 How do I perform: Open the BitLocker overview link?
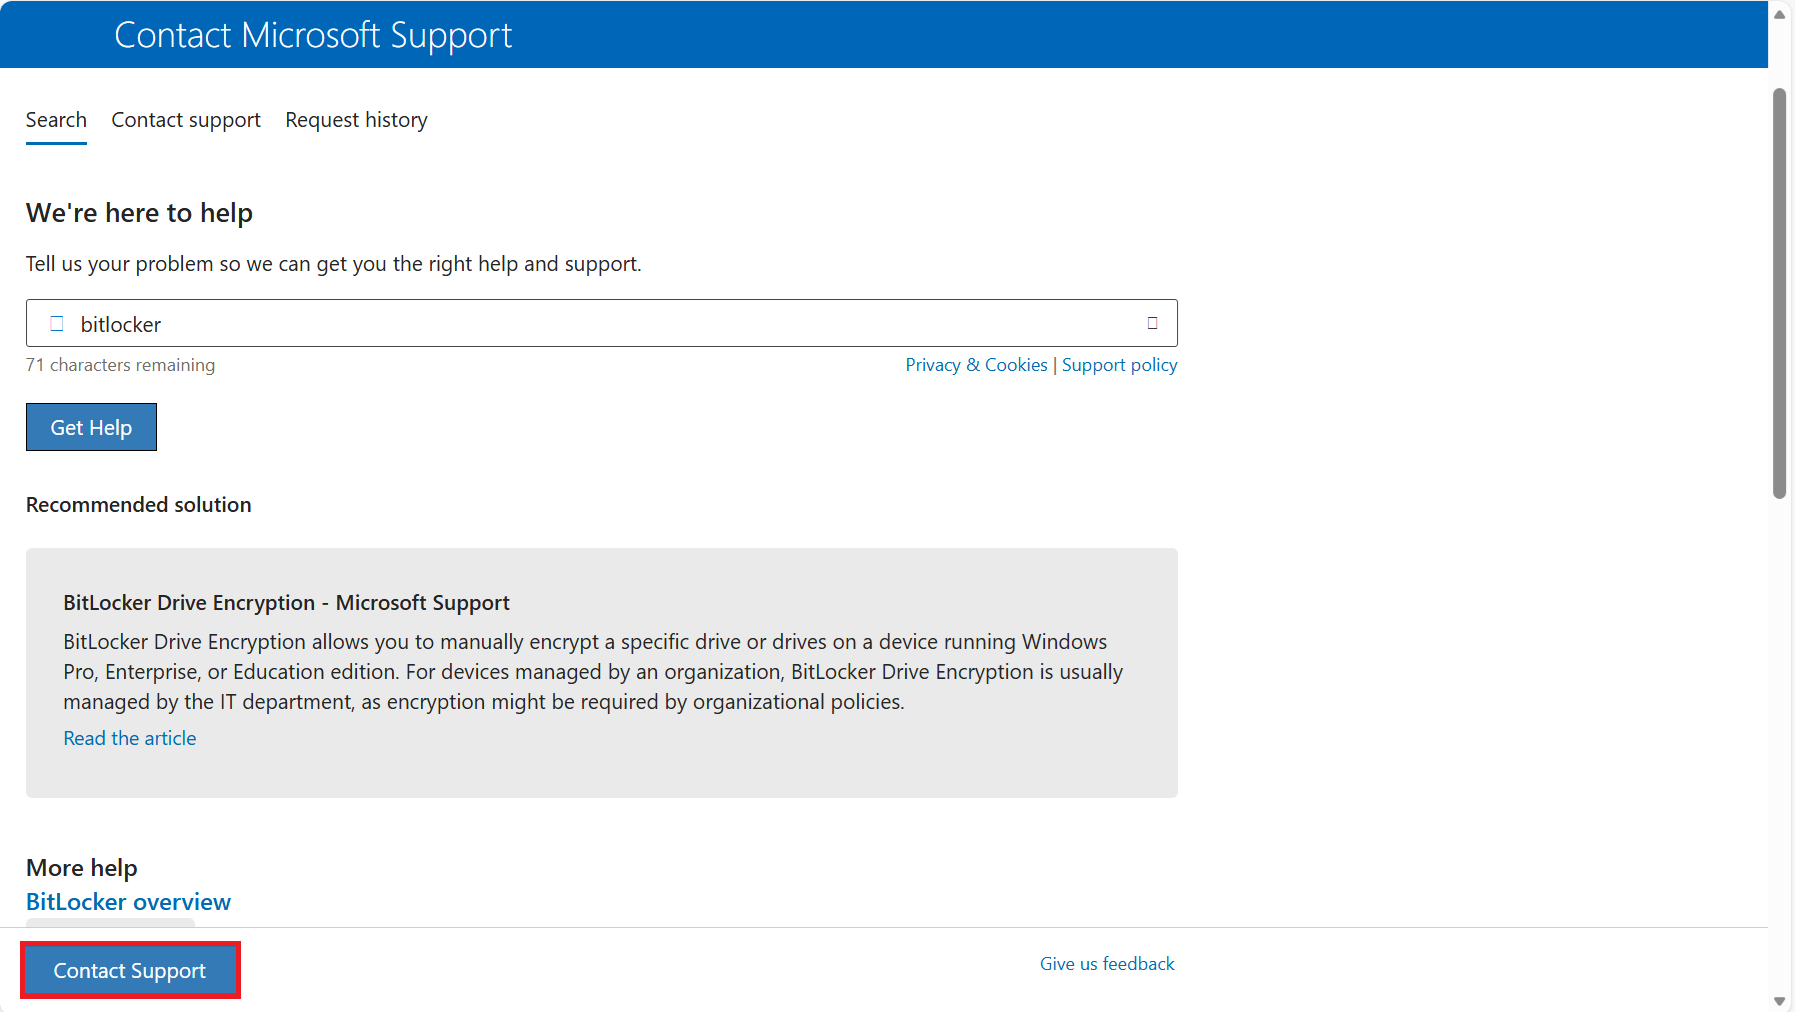tap(128, 902)
